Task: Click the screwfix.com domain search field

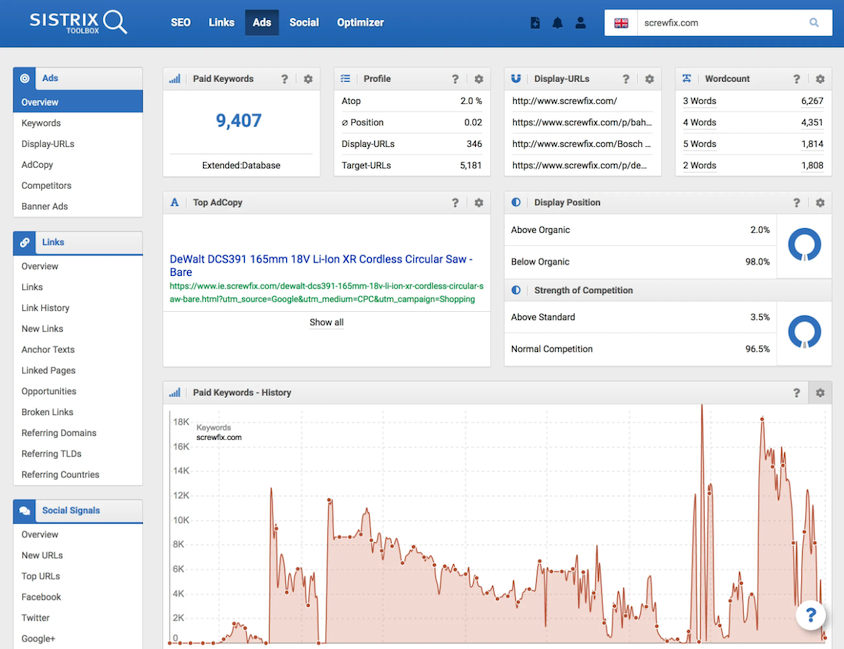Action: click(720, 23)
